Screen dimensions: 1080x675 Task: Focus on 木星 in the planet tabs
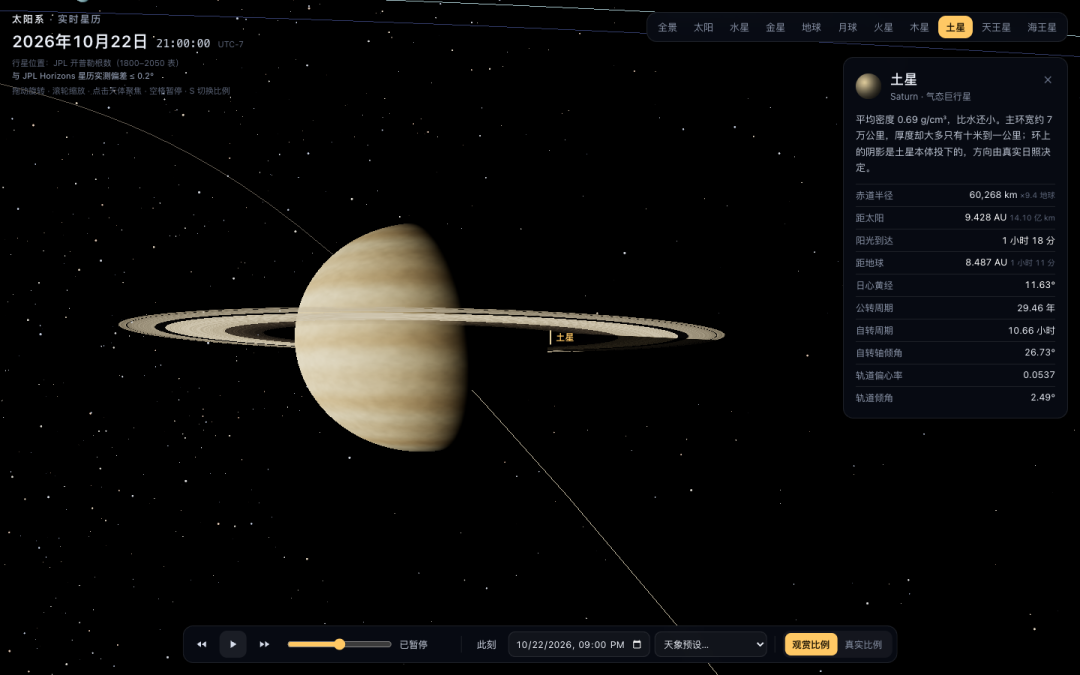pos(919,28)
